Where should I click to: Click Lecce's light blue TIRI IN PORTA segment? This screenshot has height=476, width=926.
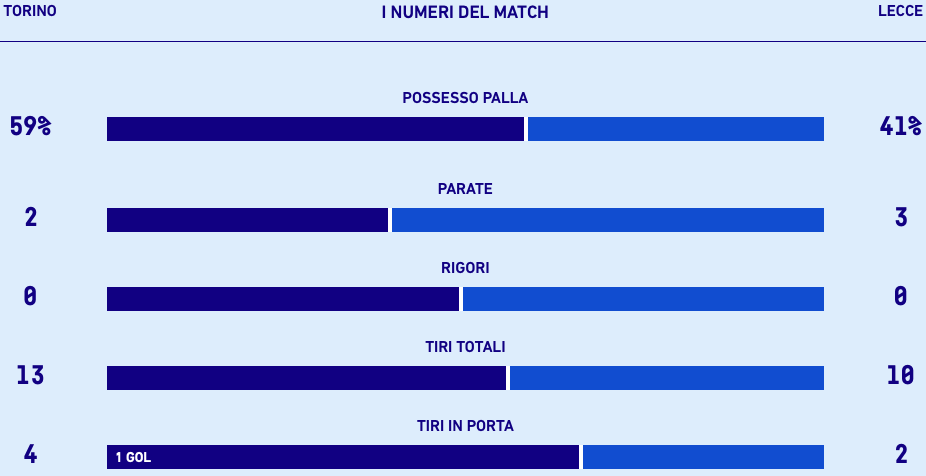pos(703,457)
